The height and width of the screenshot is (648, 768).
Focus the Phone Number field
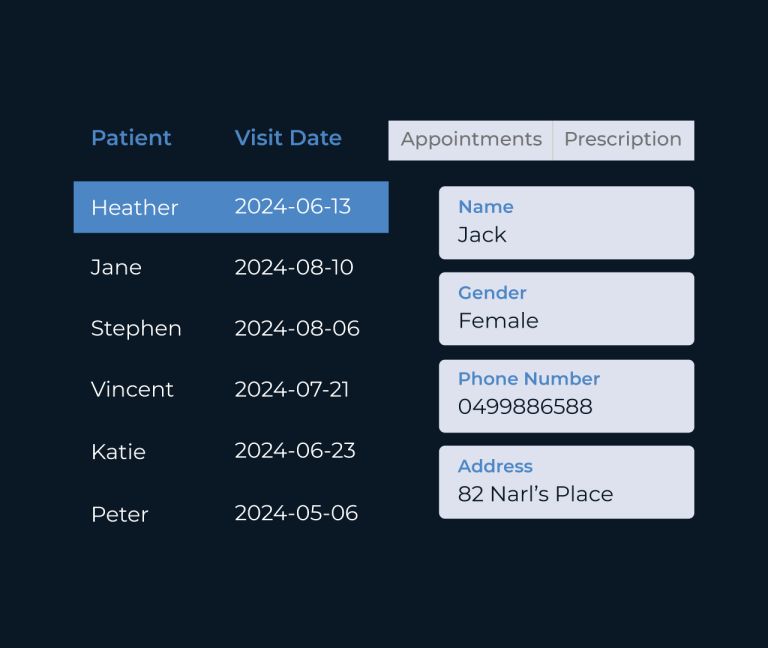(566, 396)
